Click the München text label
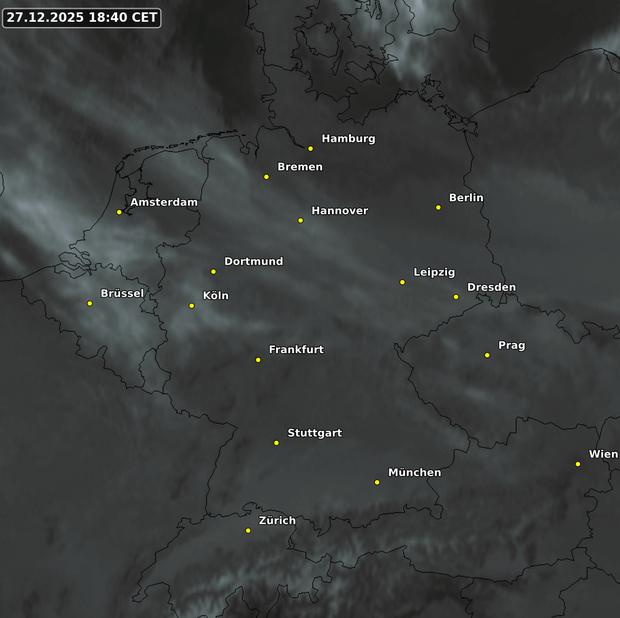The image size is (620, 618). pyautogui.click(x=414, y=473)
